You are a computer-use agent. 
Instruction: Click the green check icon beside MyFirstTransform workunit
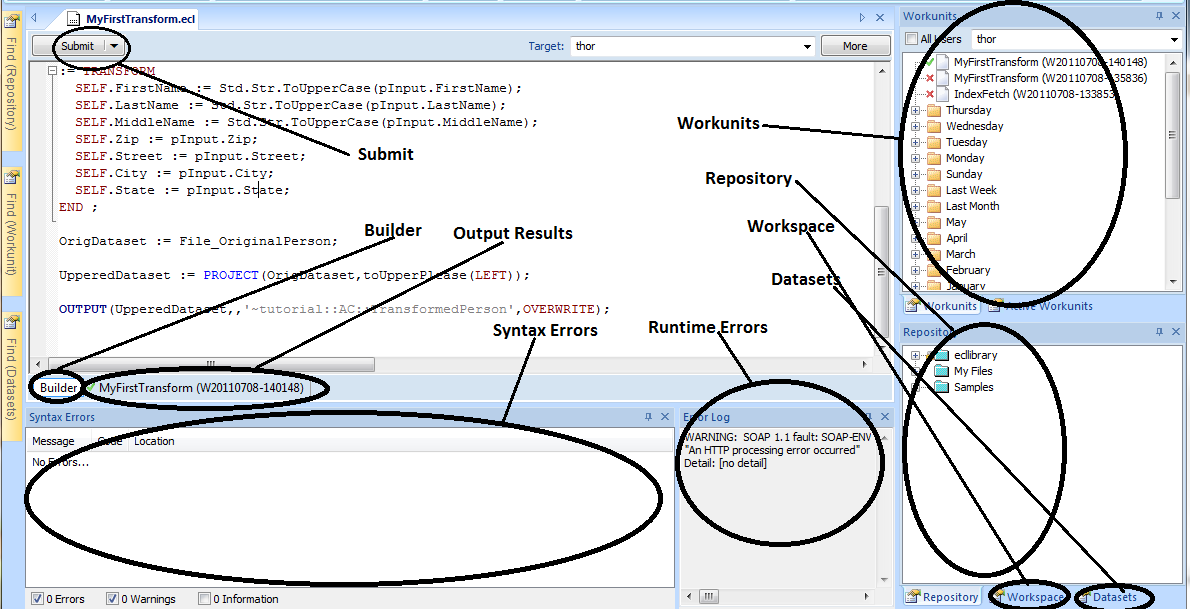(x=930, y=62)
